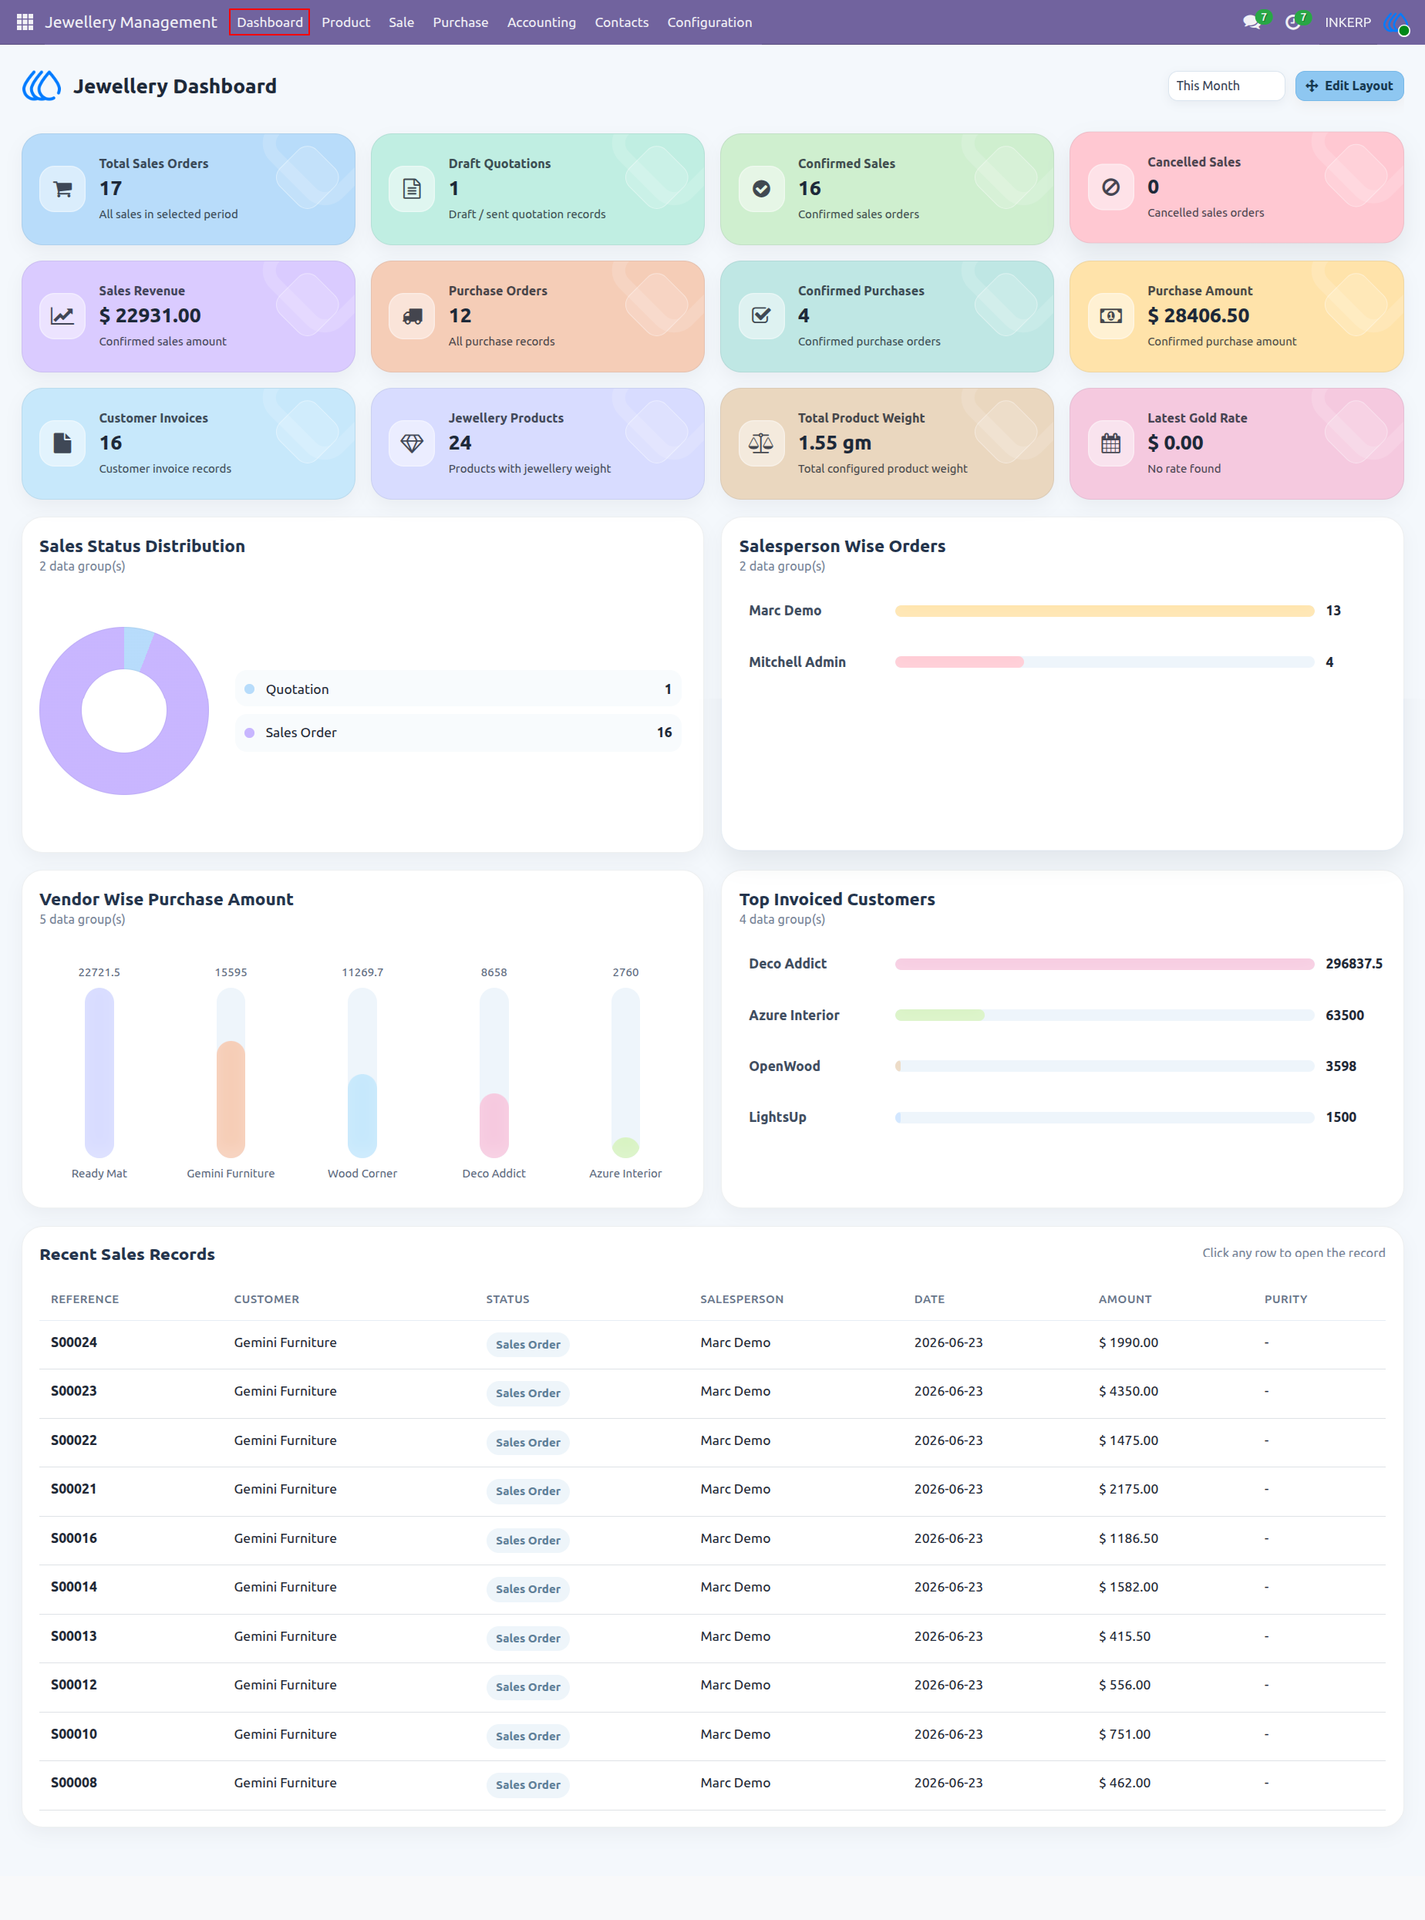The height and width of the screenshot is (1920, 1425).
Task: Click the Customer Invoices file icon
Action: pos(62,443)
